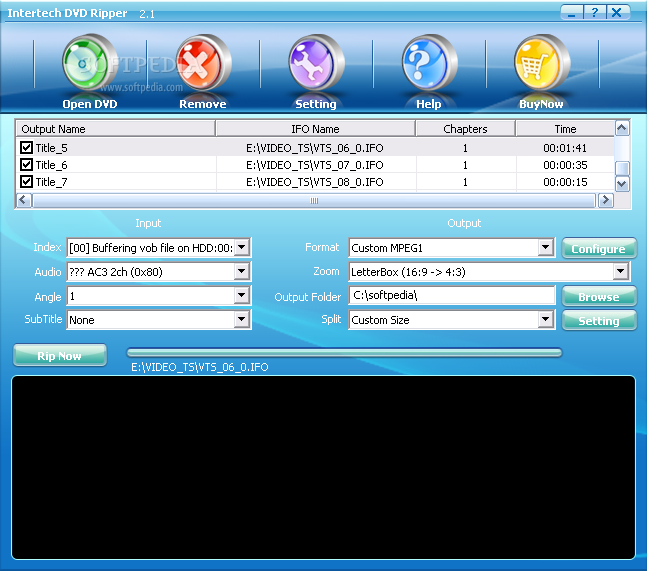Select the VTS_08_0.IFO row entry
The height and width of the screenshot is (571, 647).
315,182
